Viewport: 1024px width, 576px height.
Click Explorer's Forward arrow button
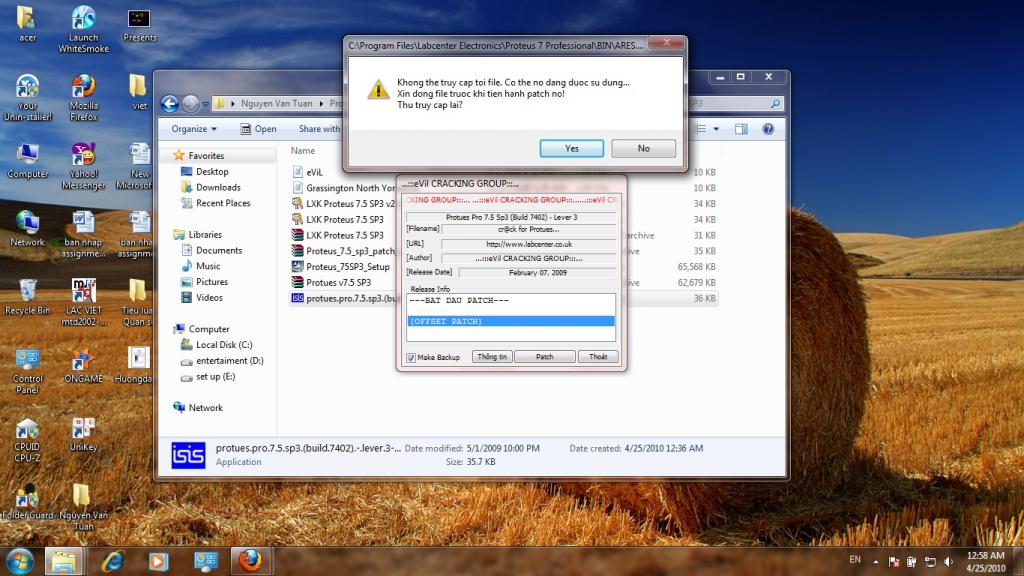click(x=190, y=103)
